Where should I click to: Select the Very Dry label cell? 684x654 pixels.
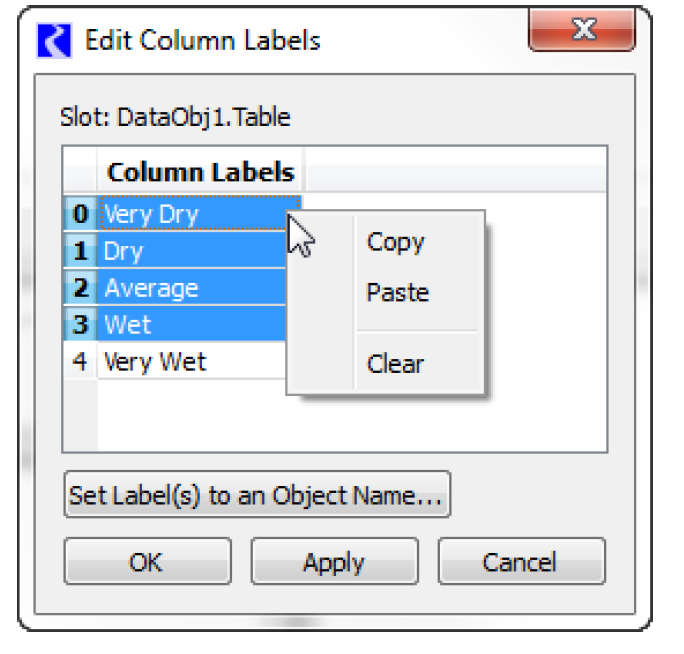pyautogui.click(x=190, y=214)
